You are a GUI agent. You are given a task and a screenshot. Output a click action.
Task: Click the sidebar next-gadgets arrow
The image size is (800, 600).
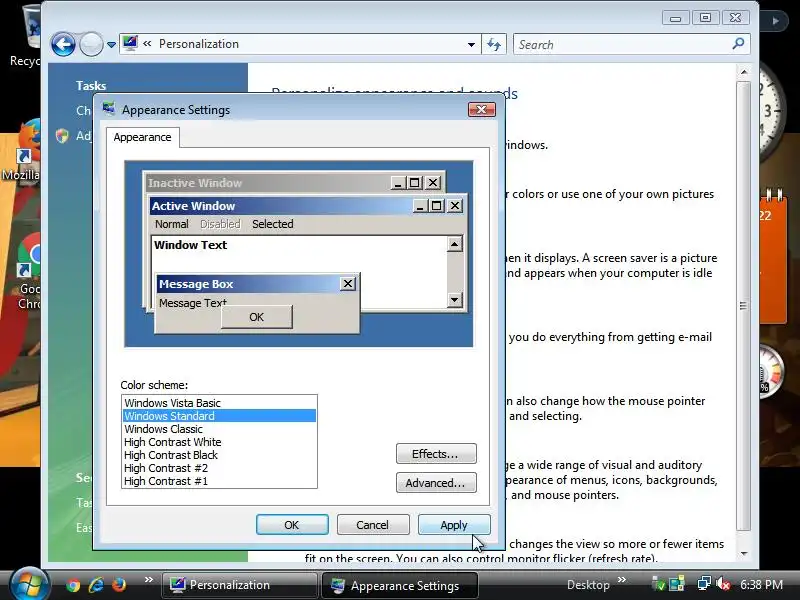776,21
